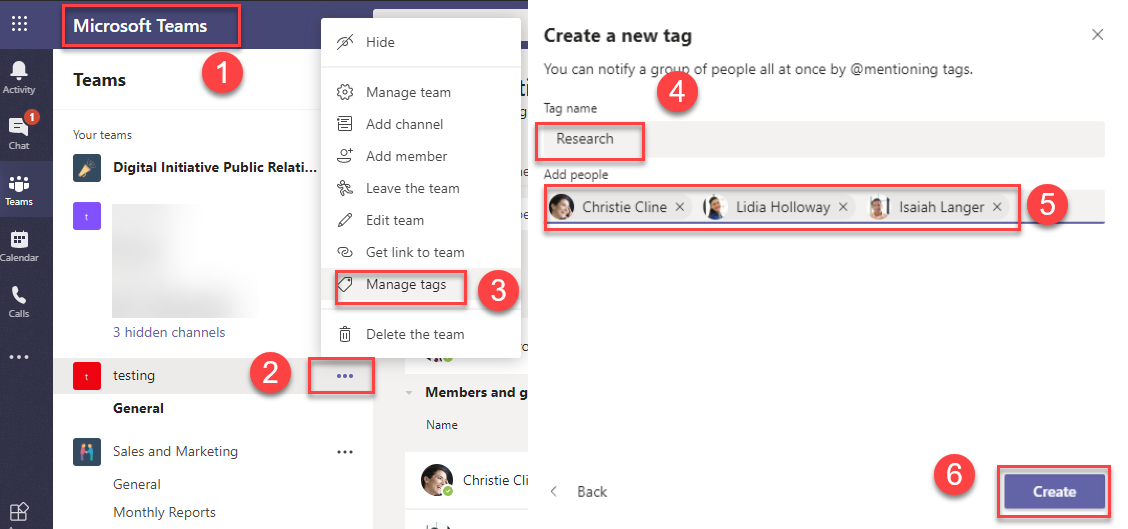
Task: Go Back from the tag dialog
Action: click(581, 492)
